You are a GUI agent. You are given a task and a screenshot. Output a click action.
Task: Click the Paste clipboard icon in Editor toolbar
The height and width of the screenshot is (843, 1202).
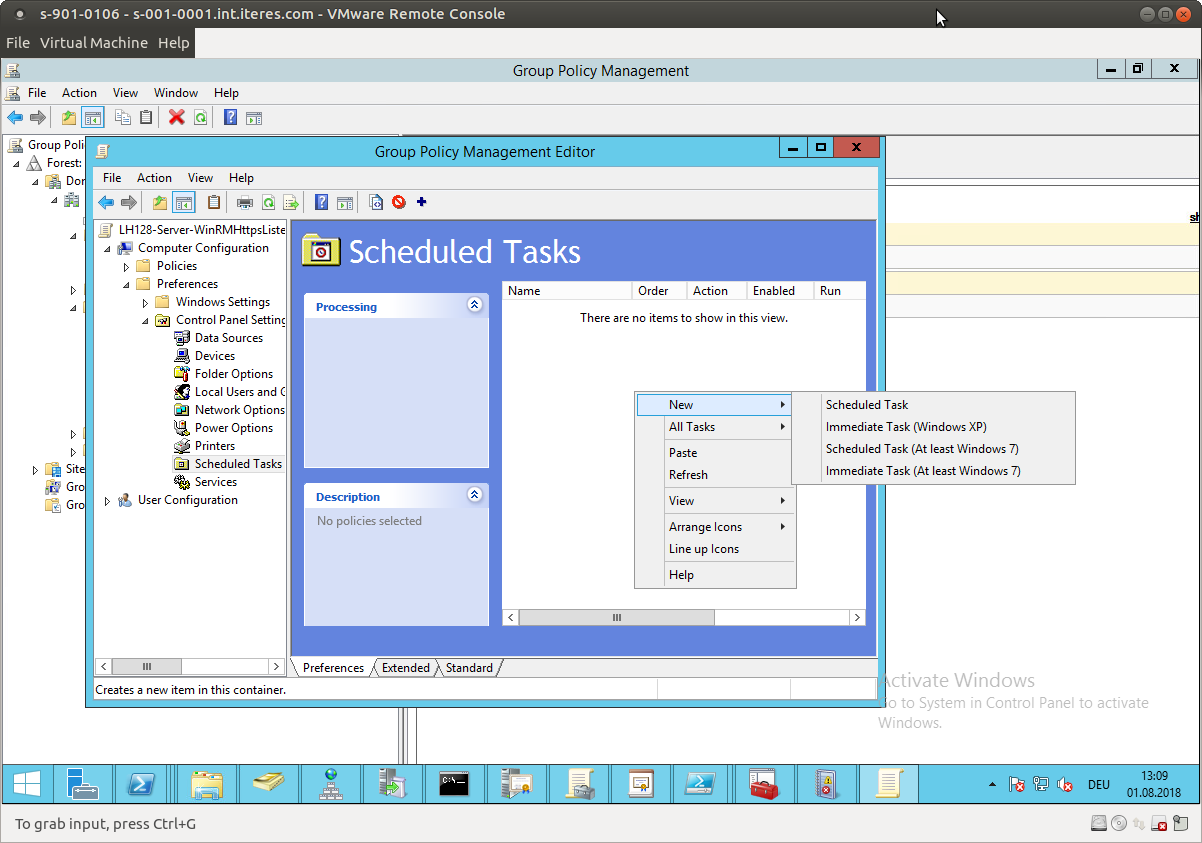[213, 202]
